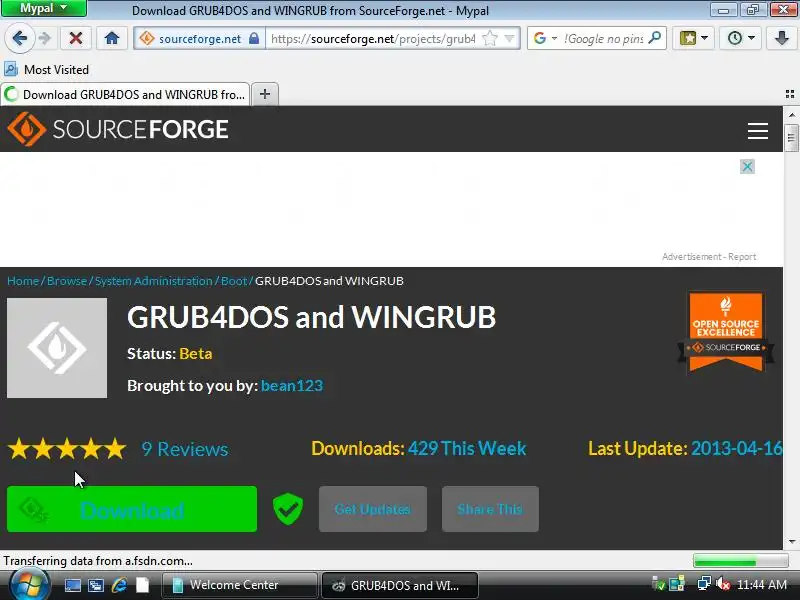Click the GRUB4DOS project logo thumbnail
The width and height of the screenshot is (800, 600).
coord(57,348)
